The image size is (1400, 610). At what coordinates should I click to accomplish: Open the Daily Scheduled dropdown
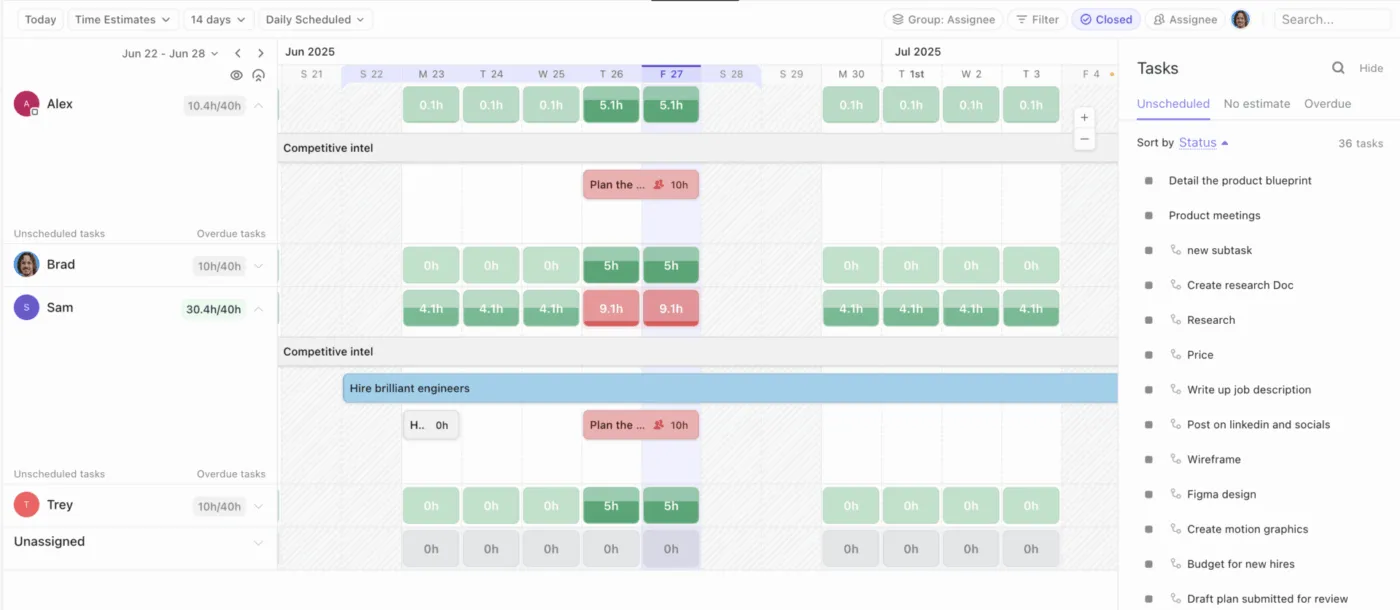pyautogui.click(x=315, y=19)
